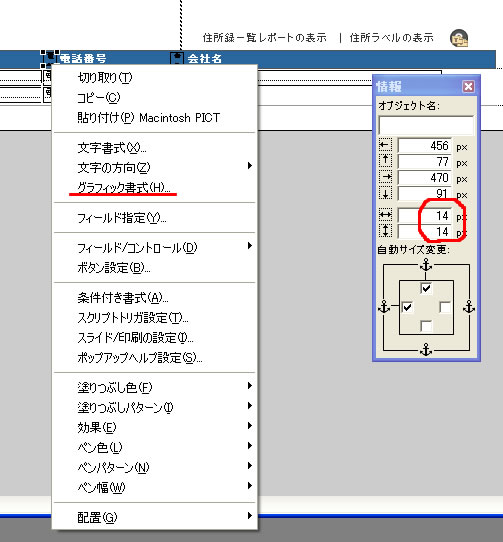Click the オブジェクト名 input field
Viewport: 503px width, 542px height.
tap(426, 125)
